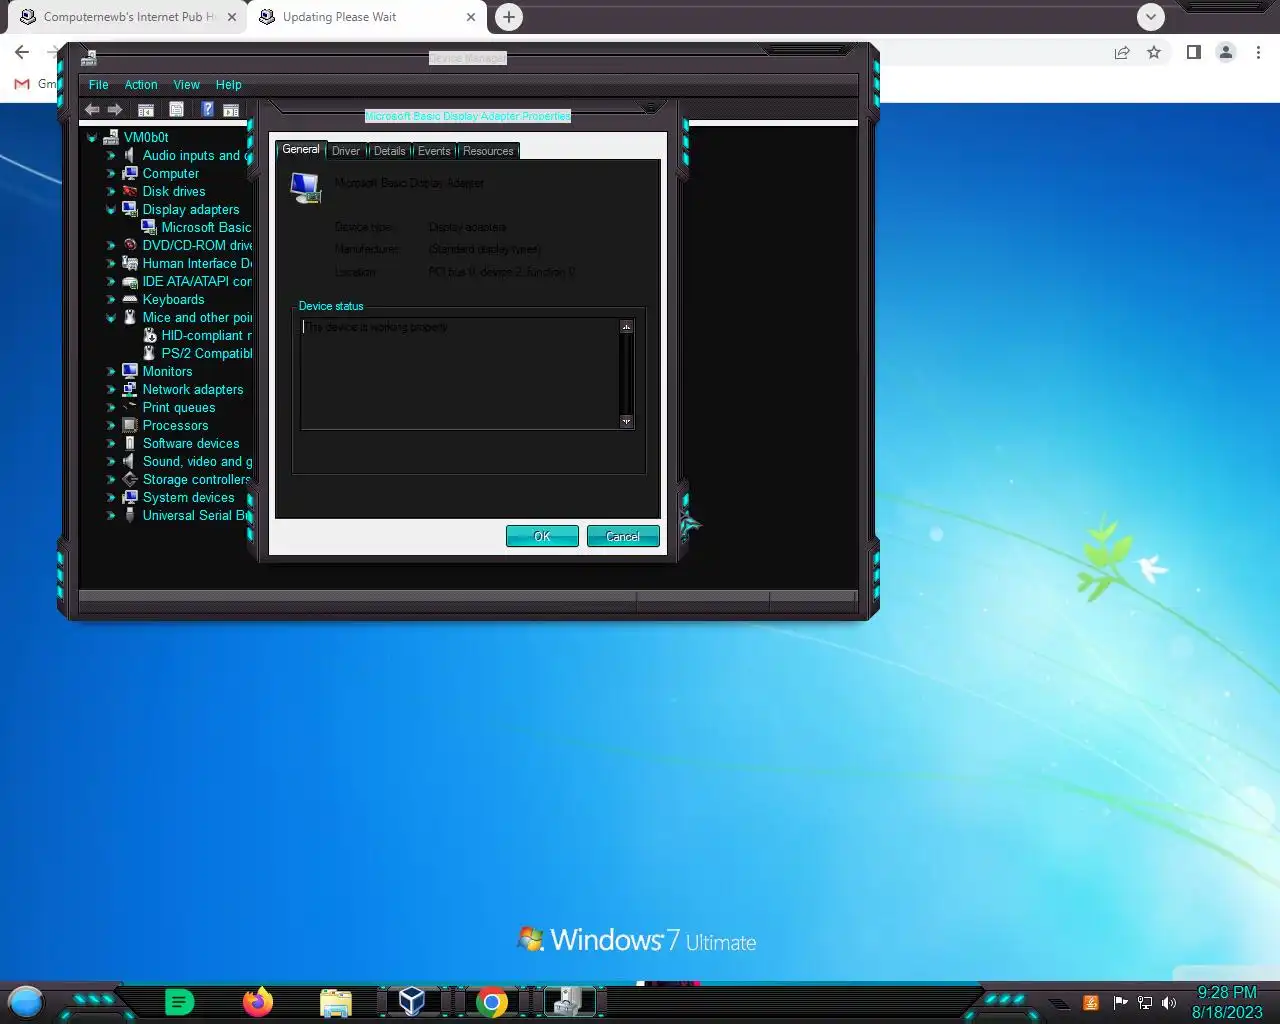
Task: Open the green notes app on taskbar
Action: (x=179, y=1001)
